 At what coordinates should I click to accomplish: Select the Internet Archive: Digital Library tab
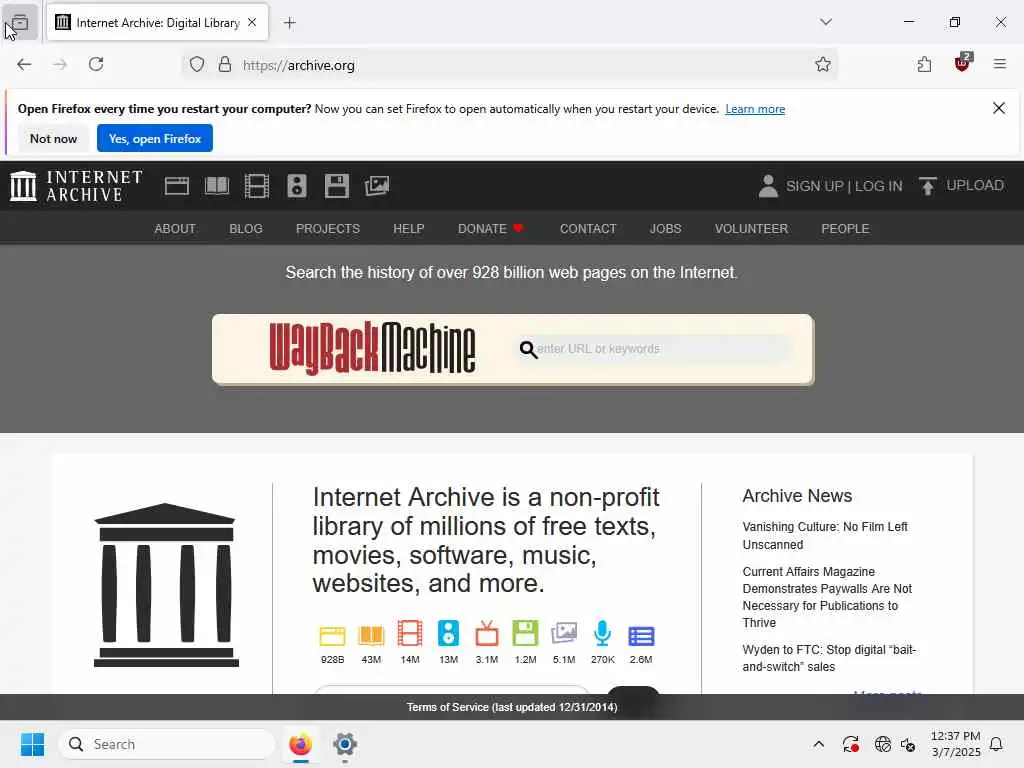point(157,23)
